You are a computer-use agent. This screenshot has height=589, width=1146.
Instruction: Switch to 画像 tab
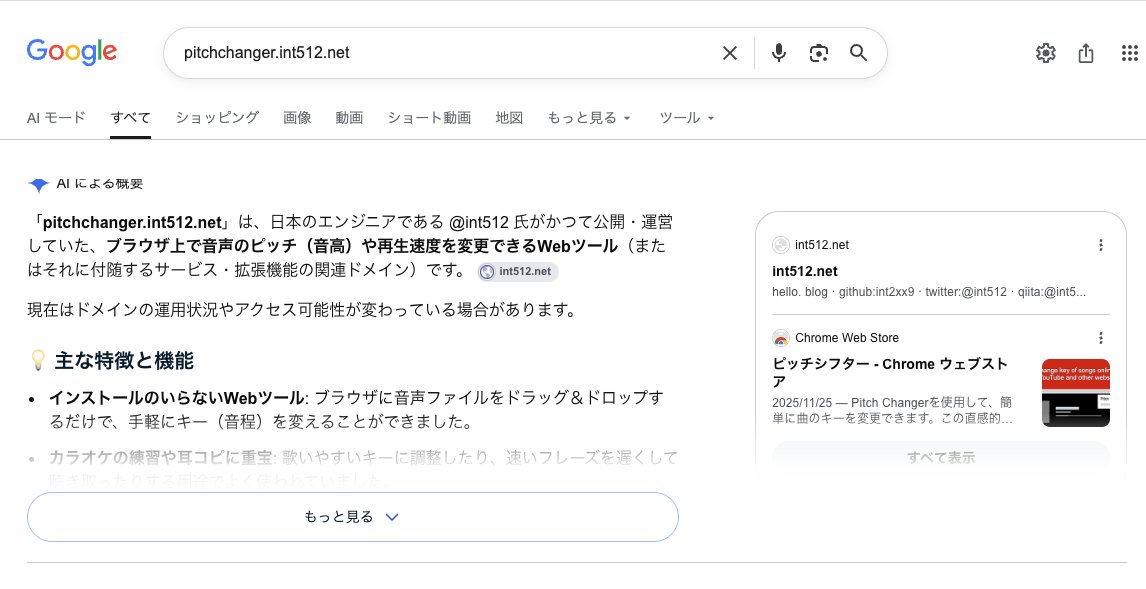point(297,118)
